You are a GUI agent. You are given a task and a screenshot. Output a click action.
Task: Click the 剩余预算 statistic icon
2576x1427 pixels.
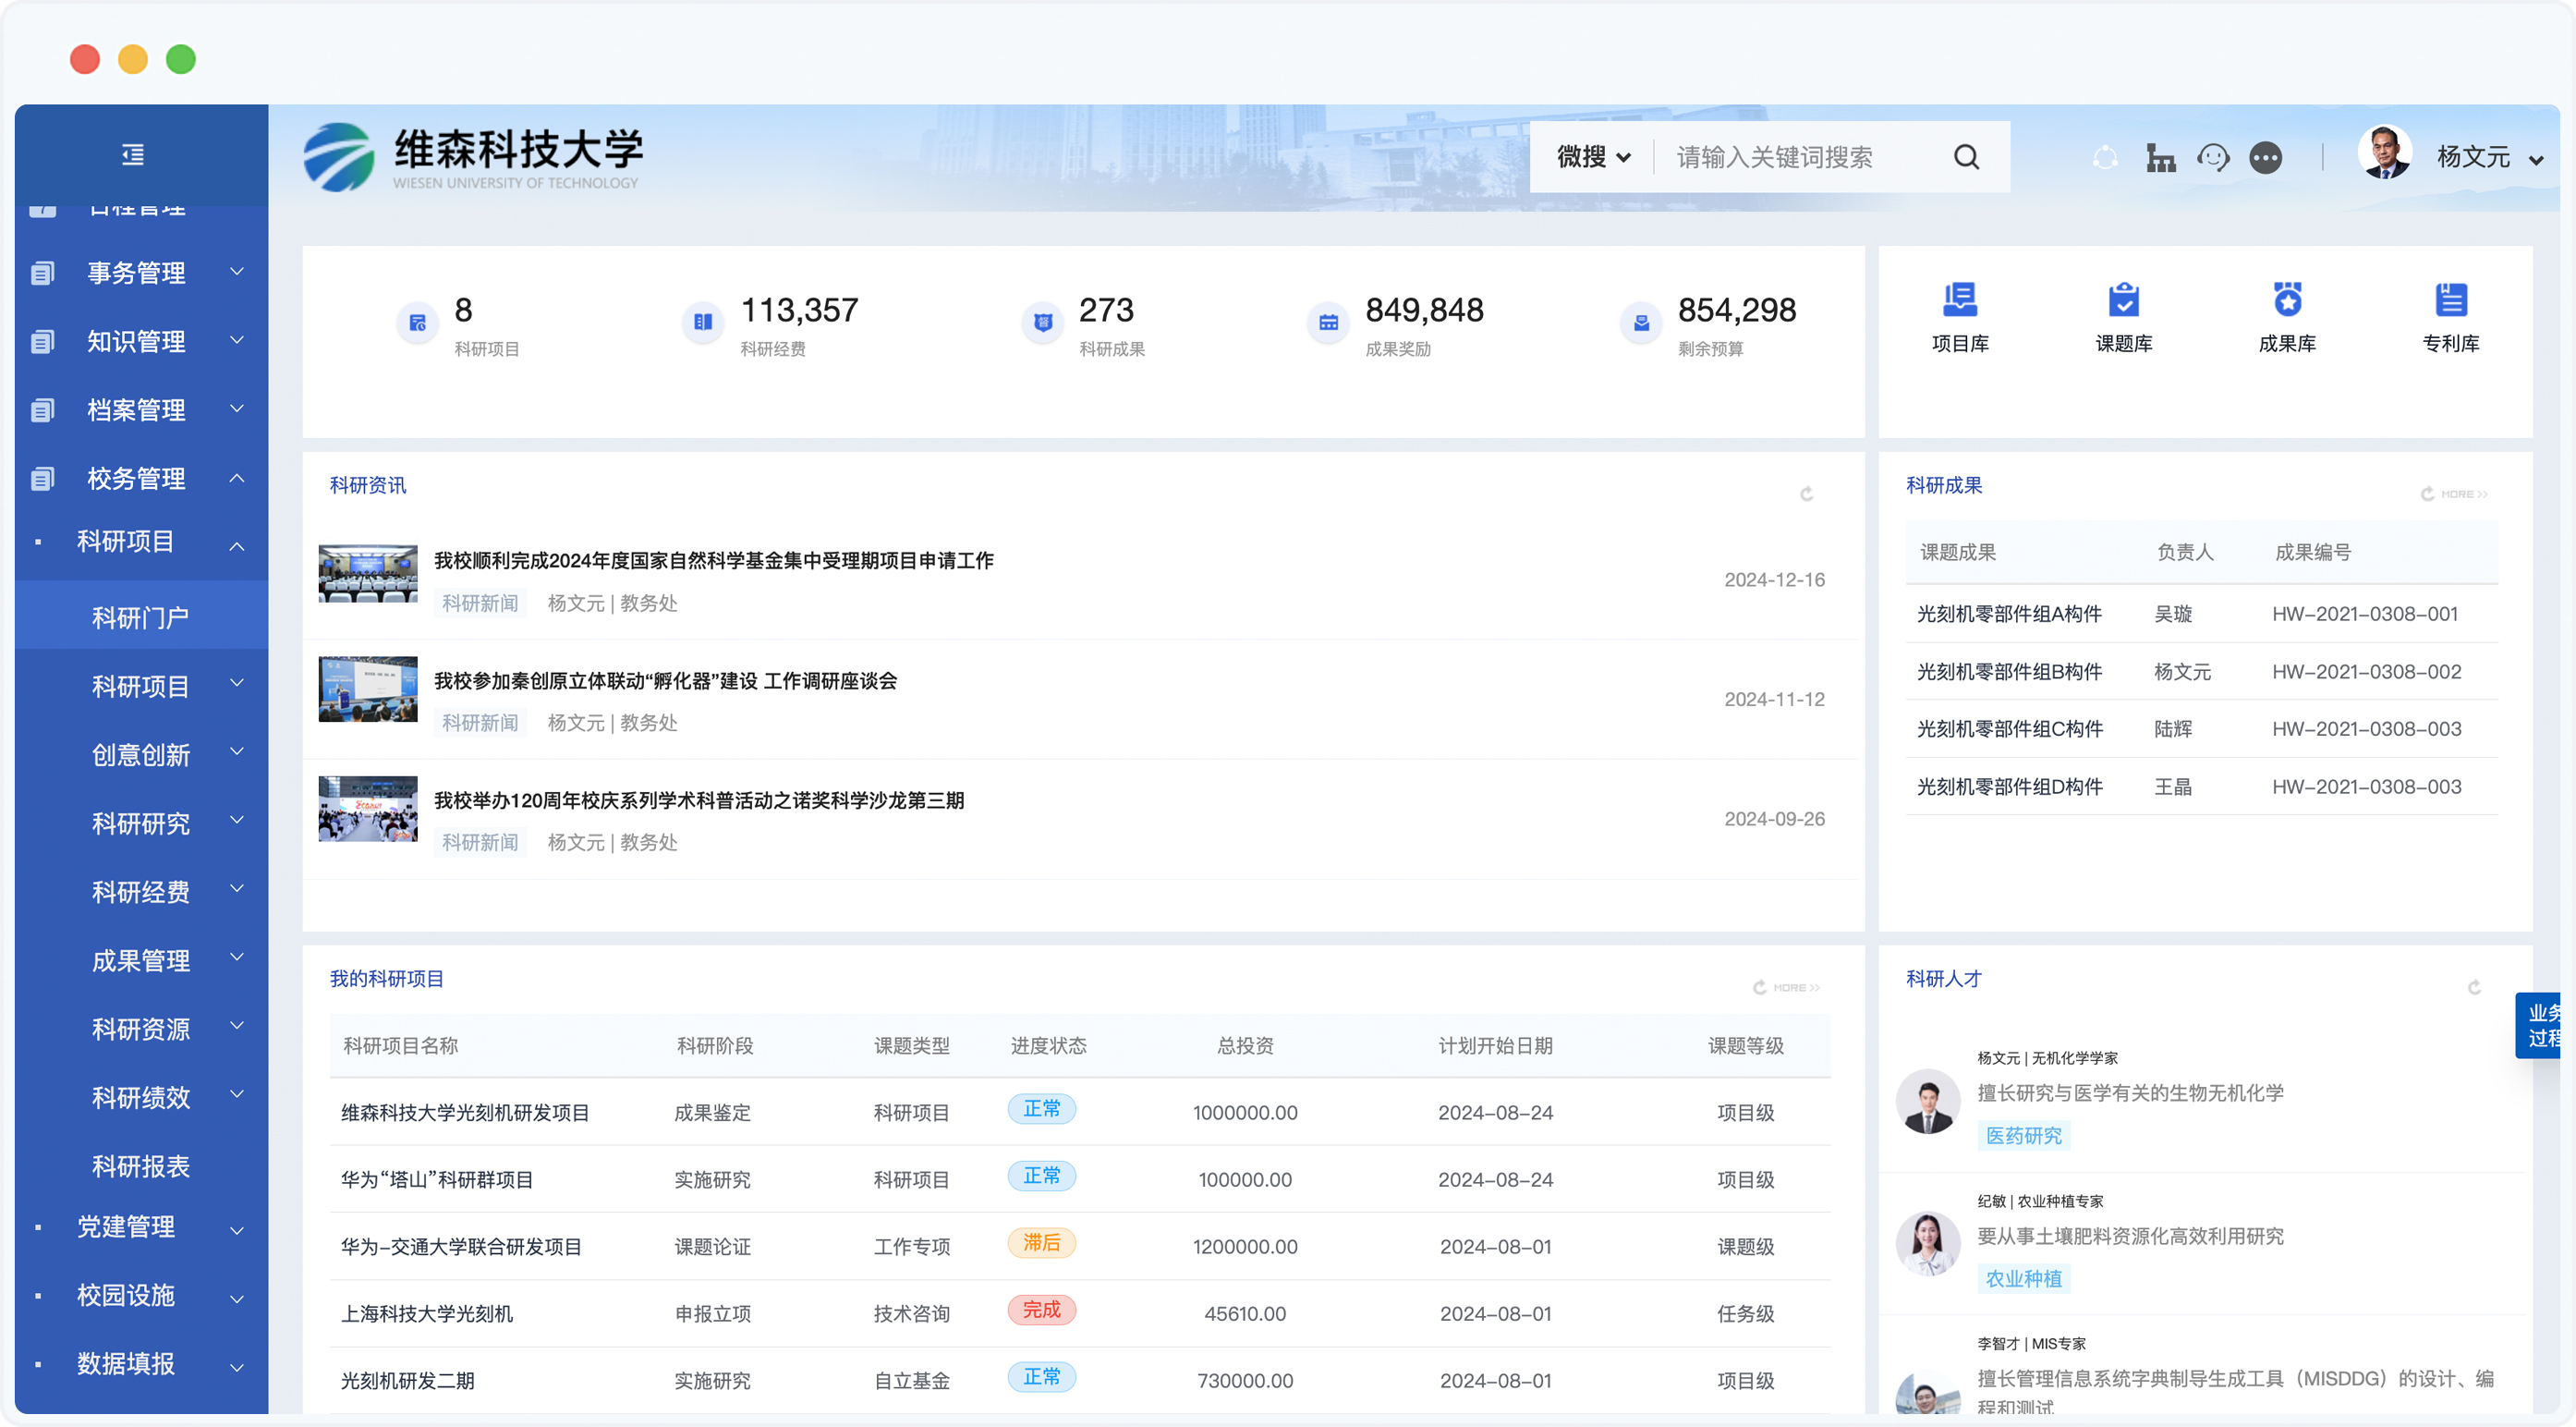[1641, 322]
